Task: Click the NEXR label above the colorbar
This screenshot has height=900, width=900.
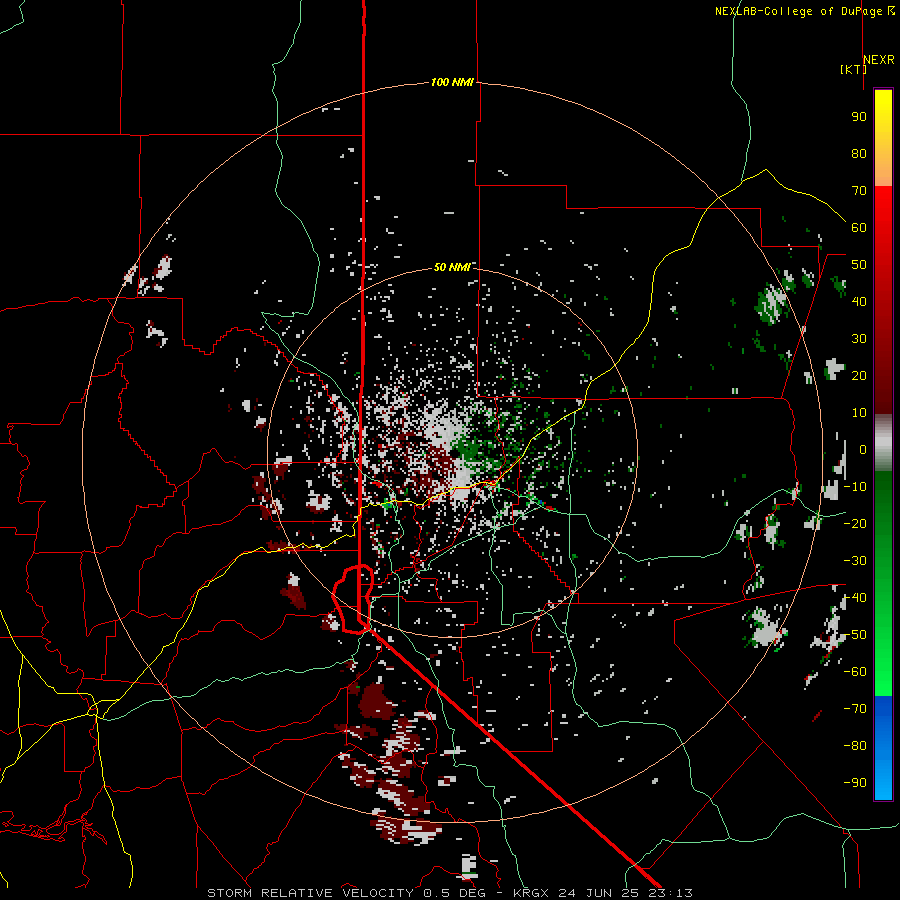Action: point(879,60)
